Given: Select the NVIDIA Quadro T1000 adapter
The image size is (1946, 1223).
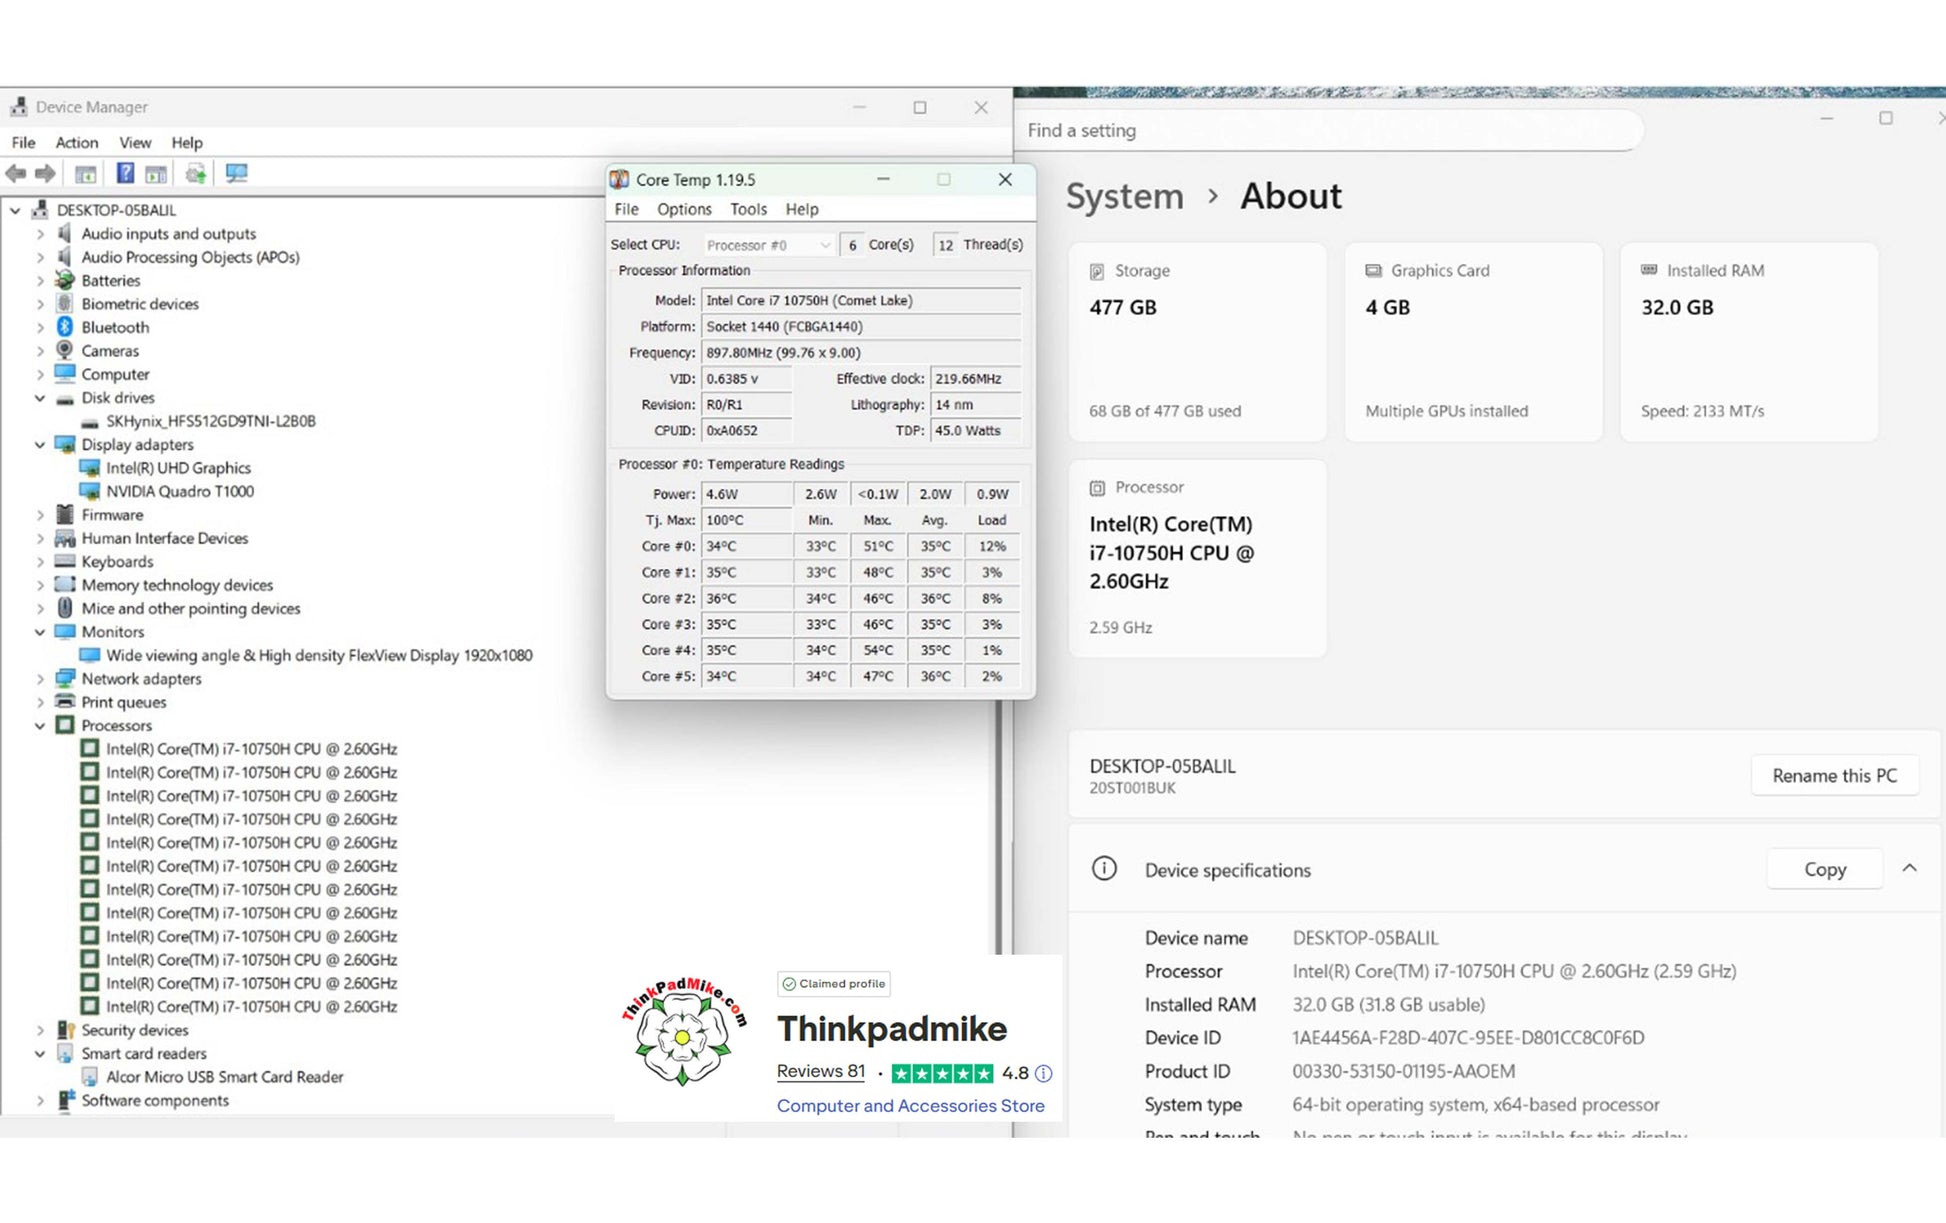Looking at the screenshot, I should click(180, 491).
